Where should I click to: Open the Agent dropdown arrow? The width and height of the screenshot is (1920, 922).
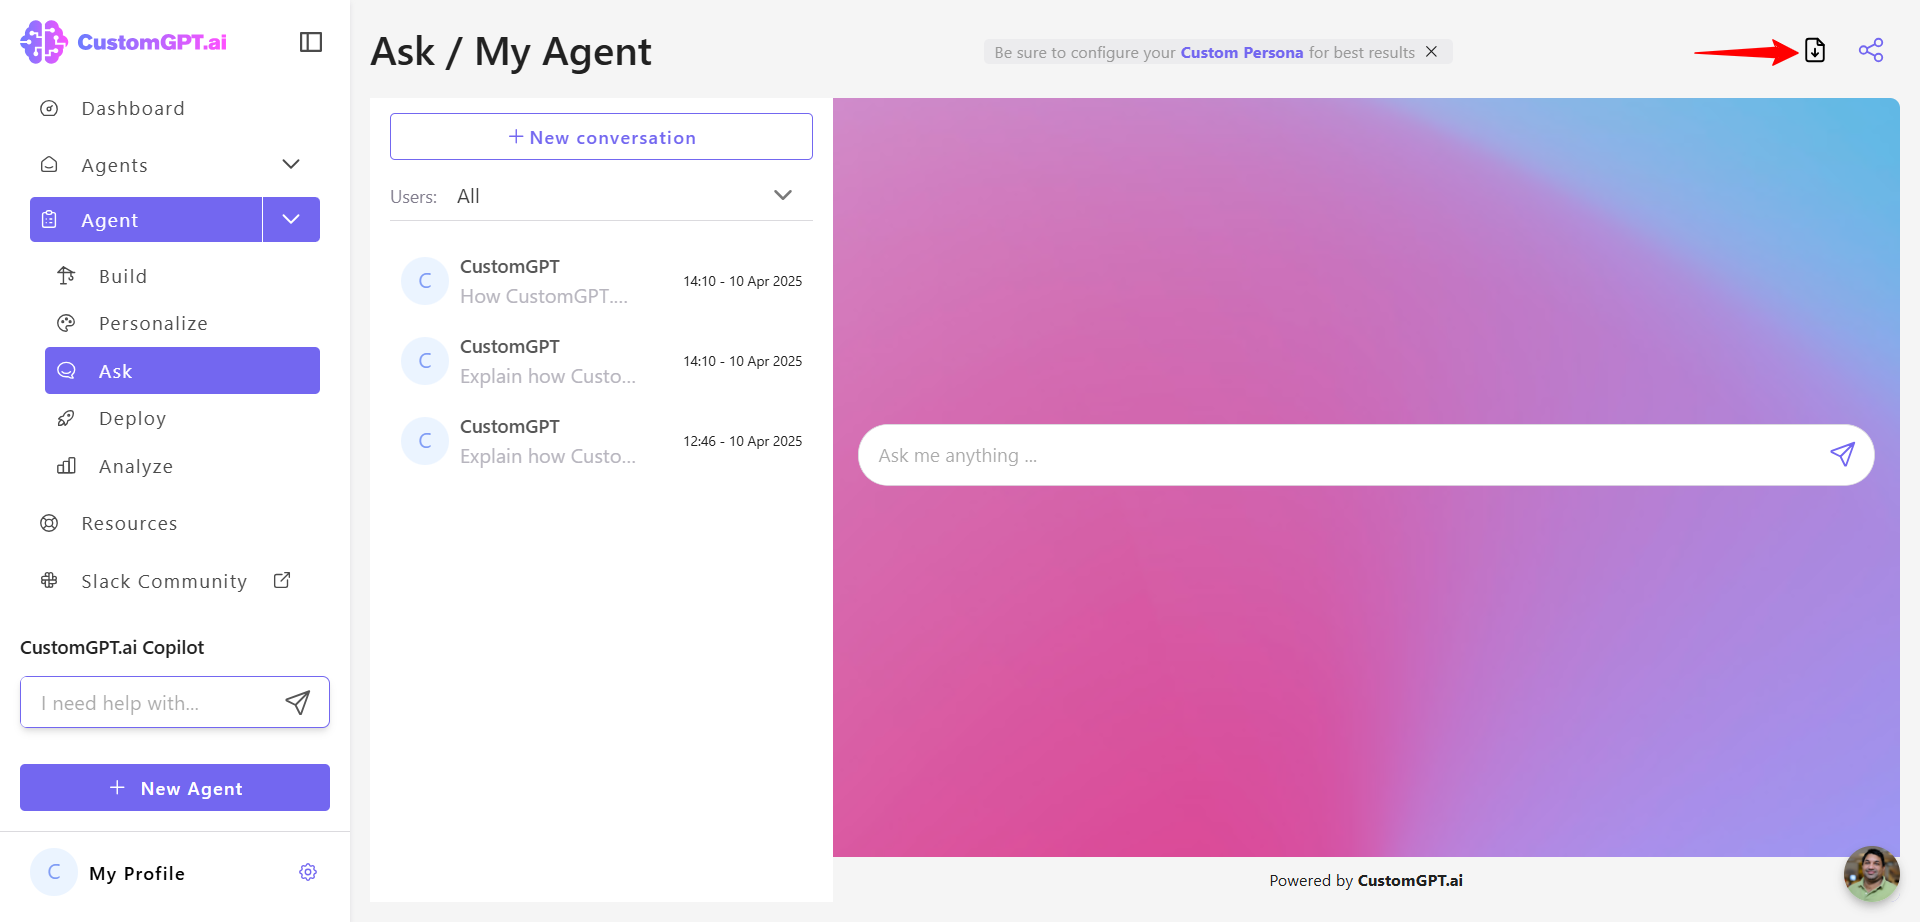pos(291,219)
